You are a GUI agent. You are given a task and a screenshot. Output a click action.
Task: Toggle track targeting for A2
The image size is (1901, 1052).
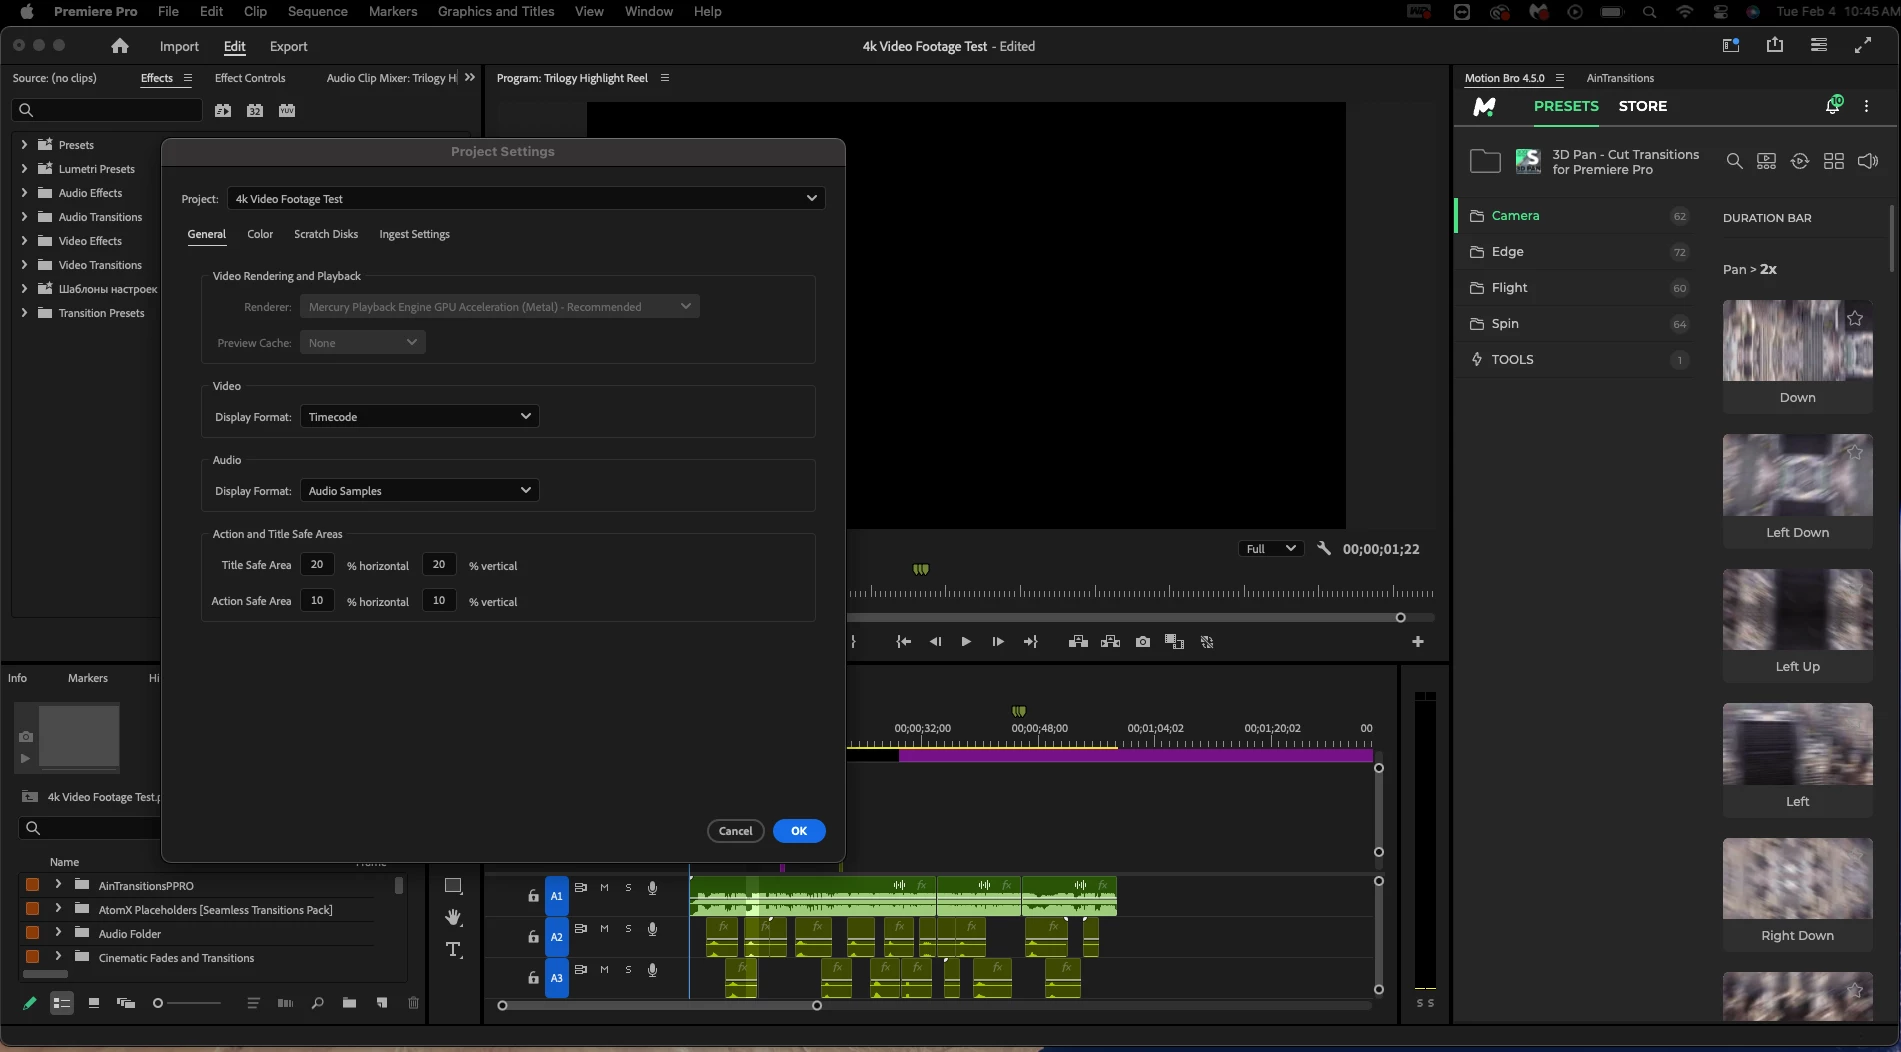[557, 937]
